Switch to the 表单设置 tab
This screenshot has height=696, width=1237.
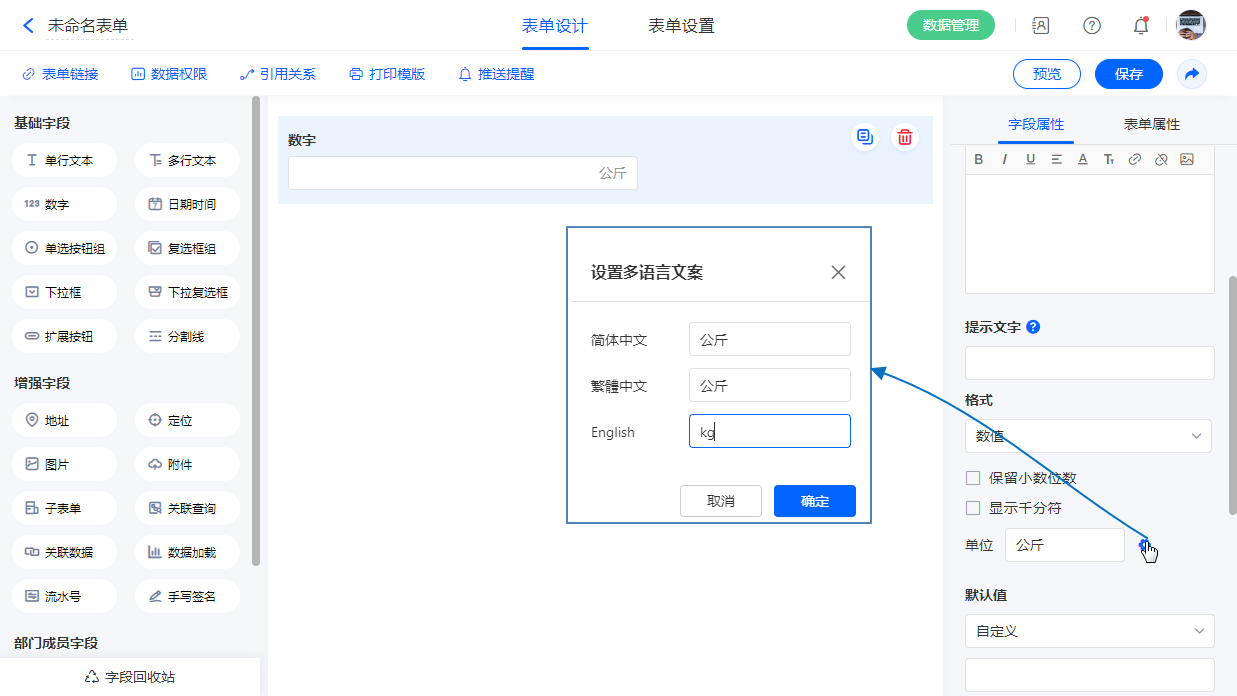(x=681, y=26)
